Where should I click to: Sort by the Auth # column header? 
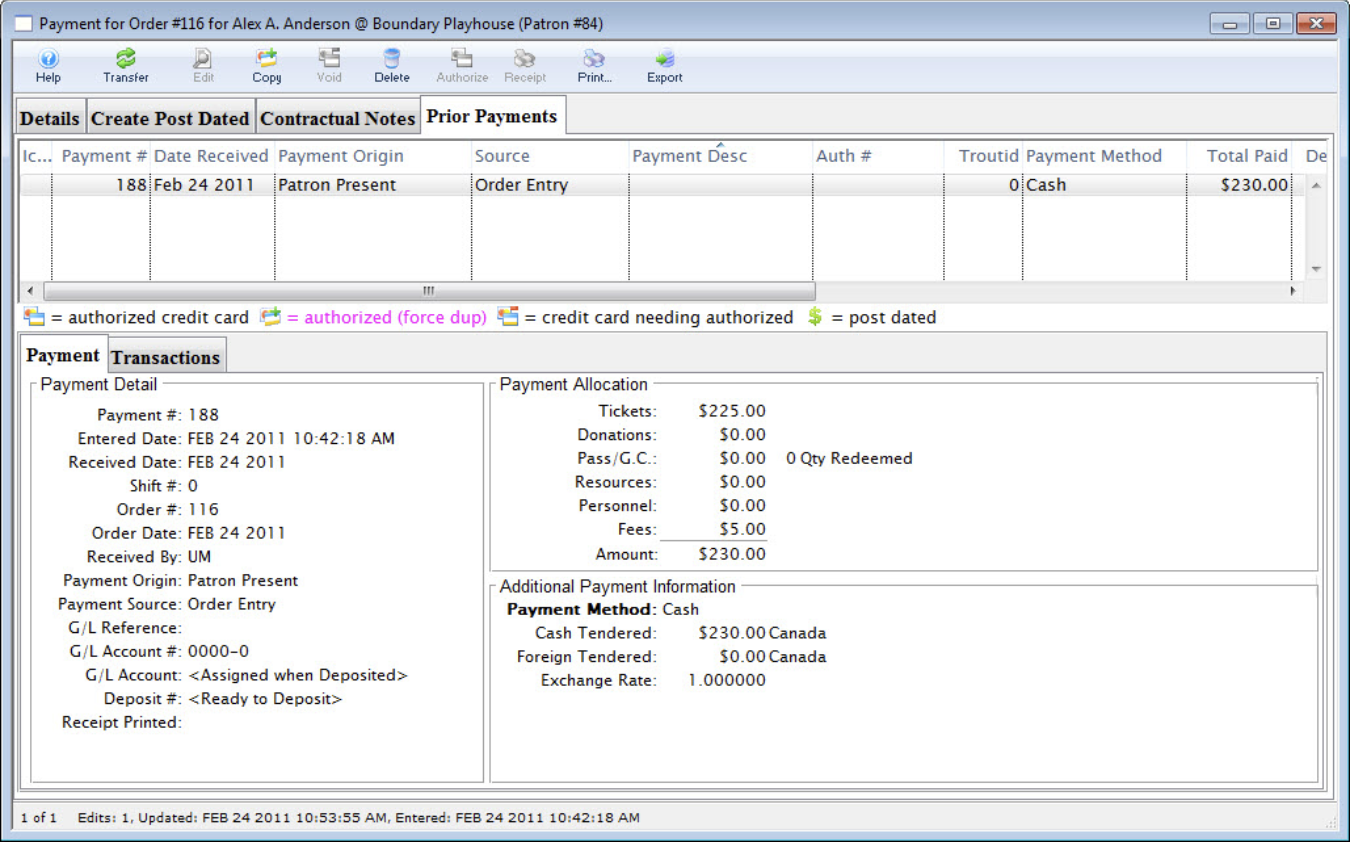point(877,156)
